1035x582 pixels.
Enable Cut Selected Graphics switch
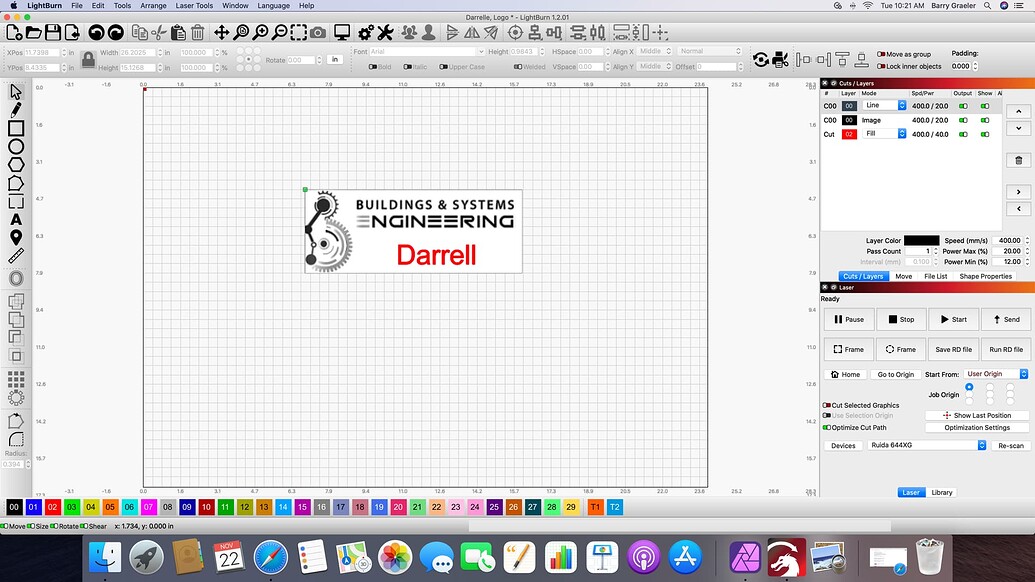tap(826, 405)
